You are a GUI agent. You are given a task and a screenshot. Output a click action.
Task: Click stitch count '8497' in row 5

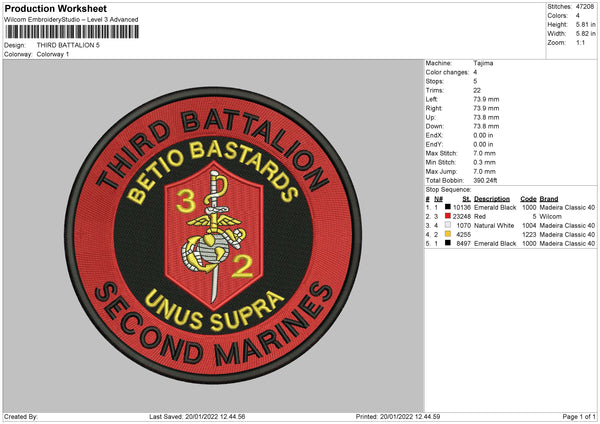(x=463, y=243)
